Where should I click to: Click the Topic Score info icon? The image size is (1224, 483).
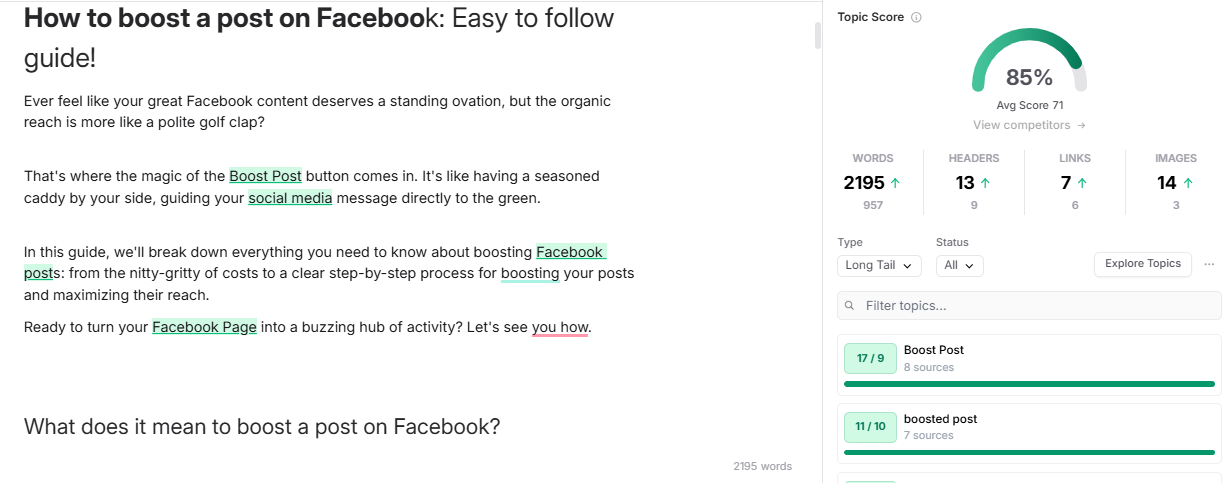(917, 17)
